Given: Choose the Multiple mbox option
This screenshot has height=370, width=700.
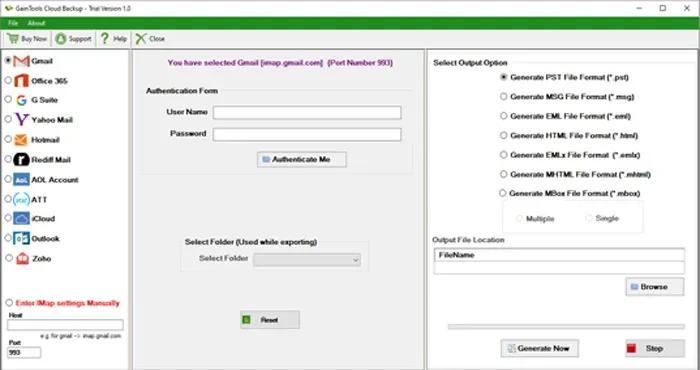Looking at the screenshot, I should [520, 218].
